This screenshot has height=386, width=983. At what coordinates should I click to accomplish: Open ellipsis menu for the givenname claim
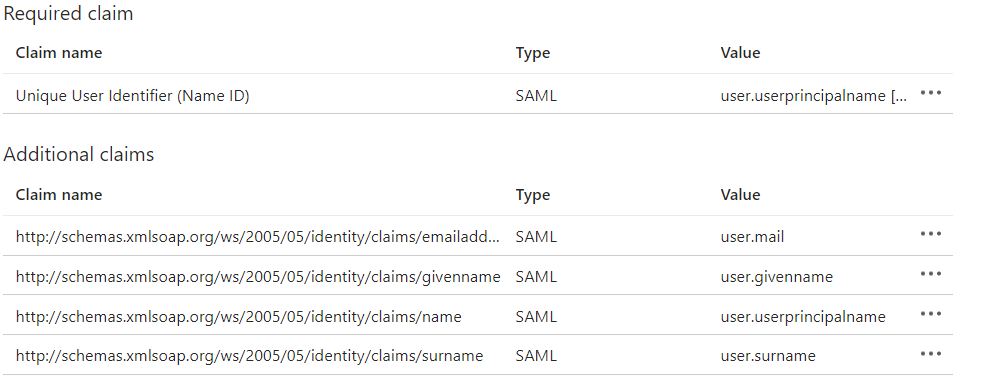tap(930, 274)
